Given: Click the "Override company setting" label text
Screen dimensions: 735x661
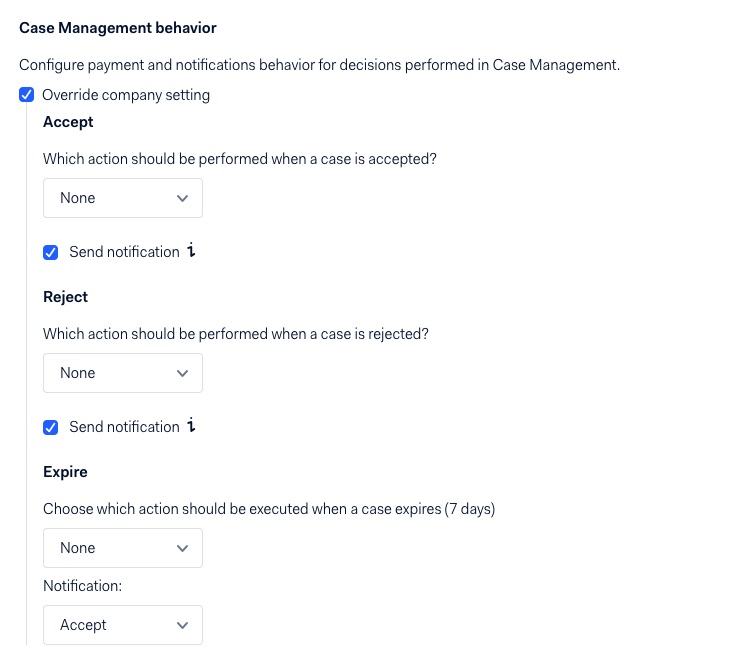Looking at the screenshot, I should tap(126, 96).
